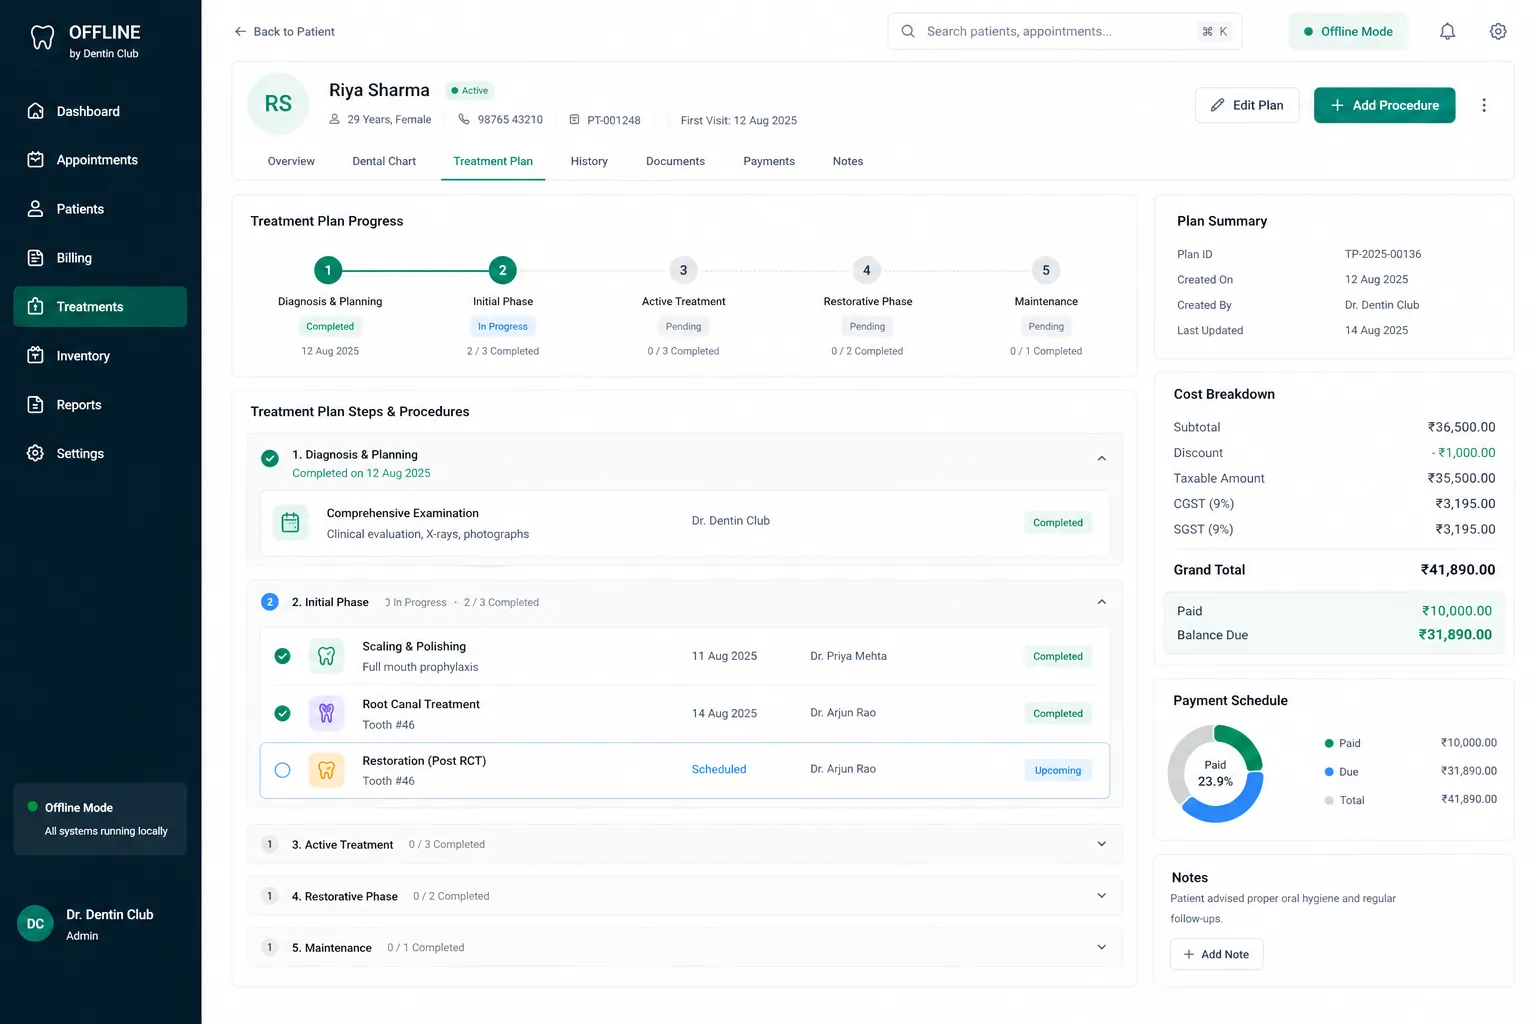Click the Upcoming status badge
Image resolution: width=1536 pixels, height=1024 pixels.
(x=1058, y=771)
